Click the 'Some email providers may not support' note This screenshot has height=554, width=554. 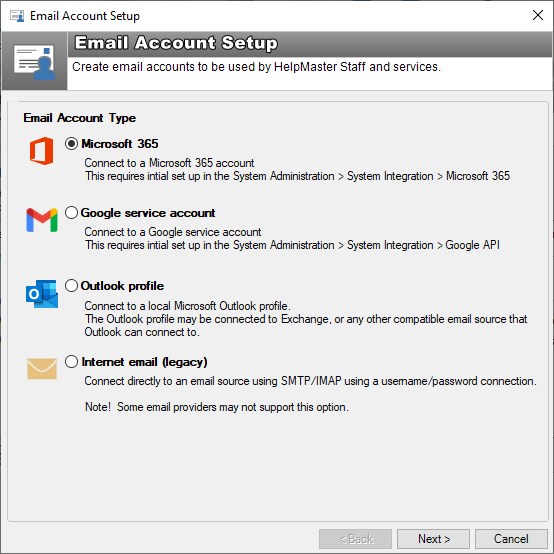[217, 407]
